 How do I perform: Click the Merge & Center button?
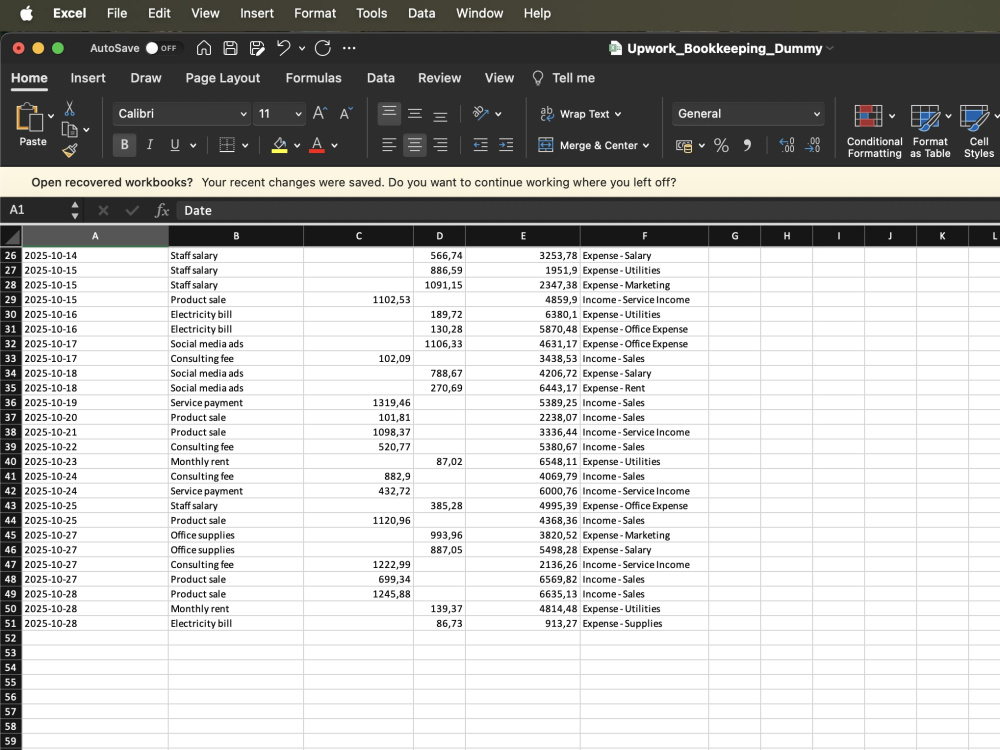pos(587,145)
